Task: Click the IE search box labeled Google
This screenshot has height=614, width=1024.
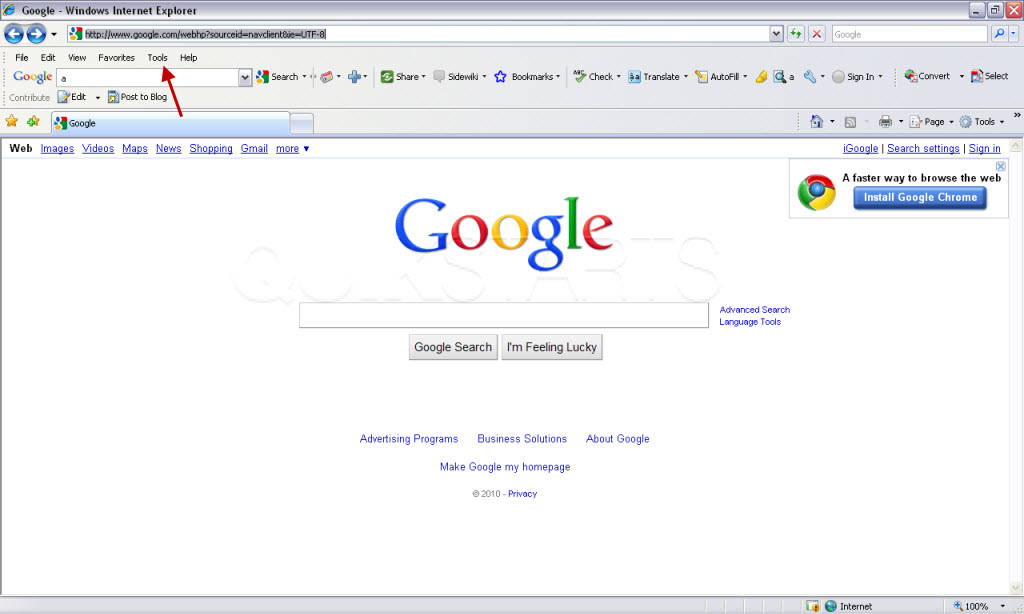Action: tap(909, 34)
